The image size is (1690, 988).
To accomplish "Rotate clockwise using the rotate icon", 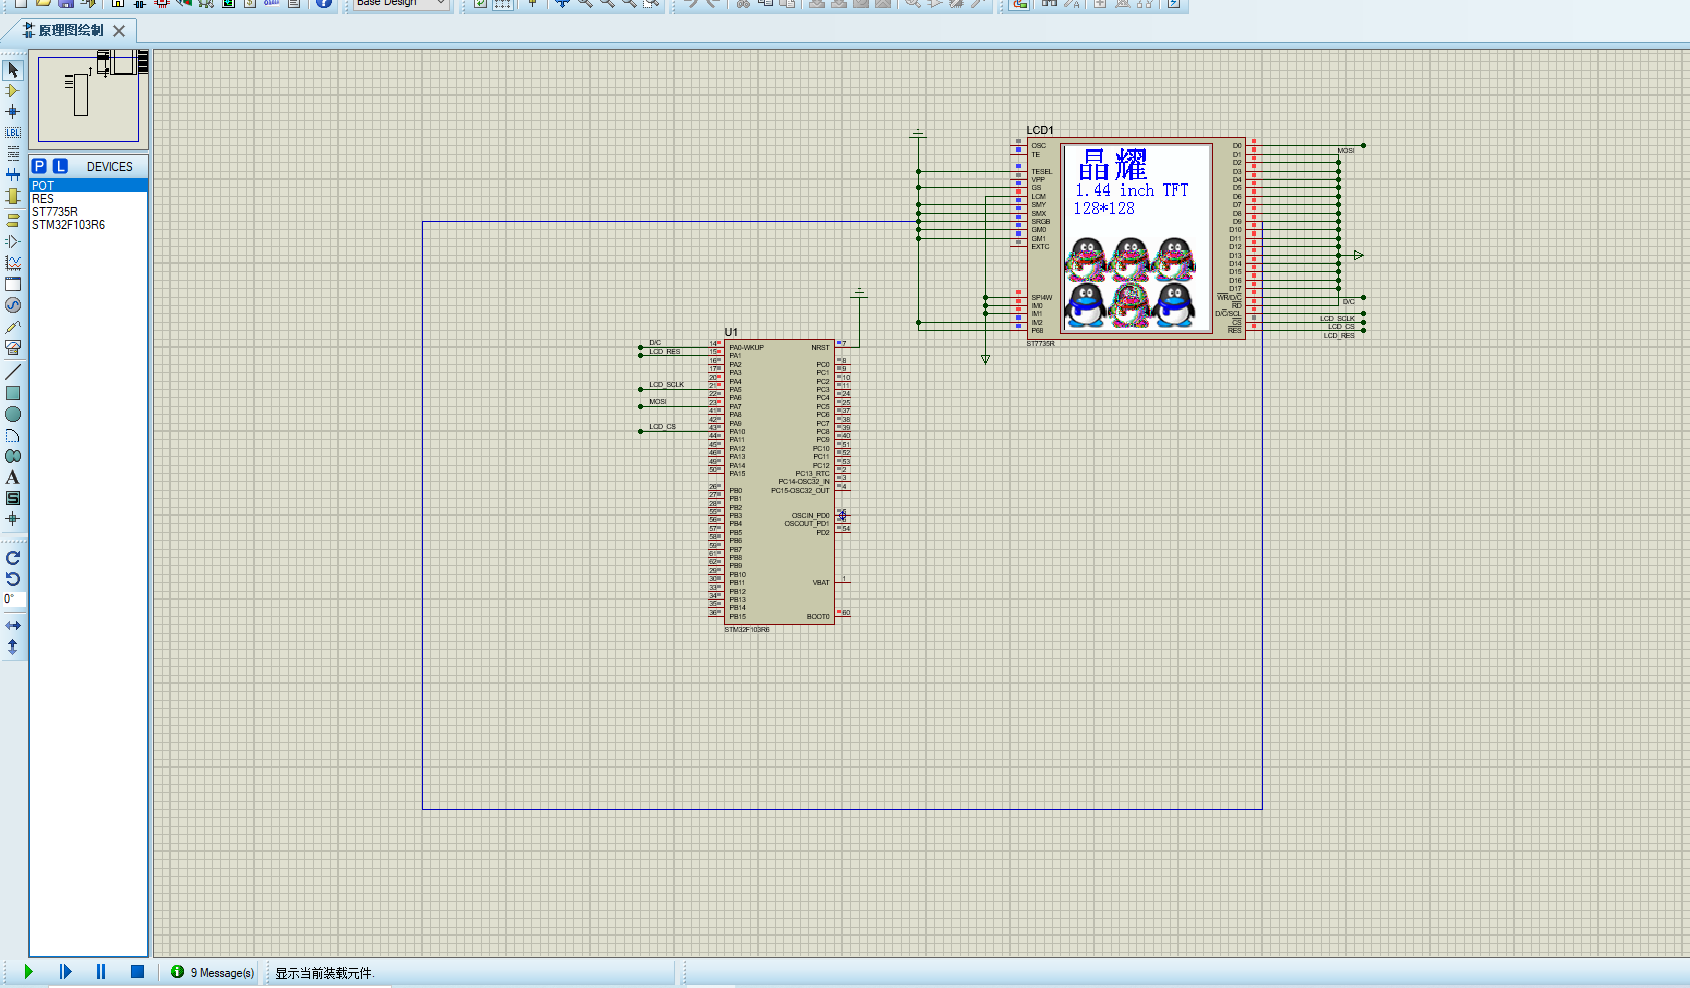I will coord(13,558).
